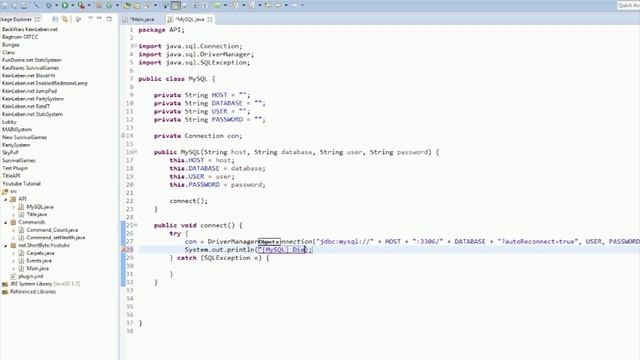
Task: Select the Clans project
Action: (x=8, y=53)
